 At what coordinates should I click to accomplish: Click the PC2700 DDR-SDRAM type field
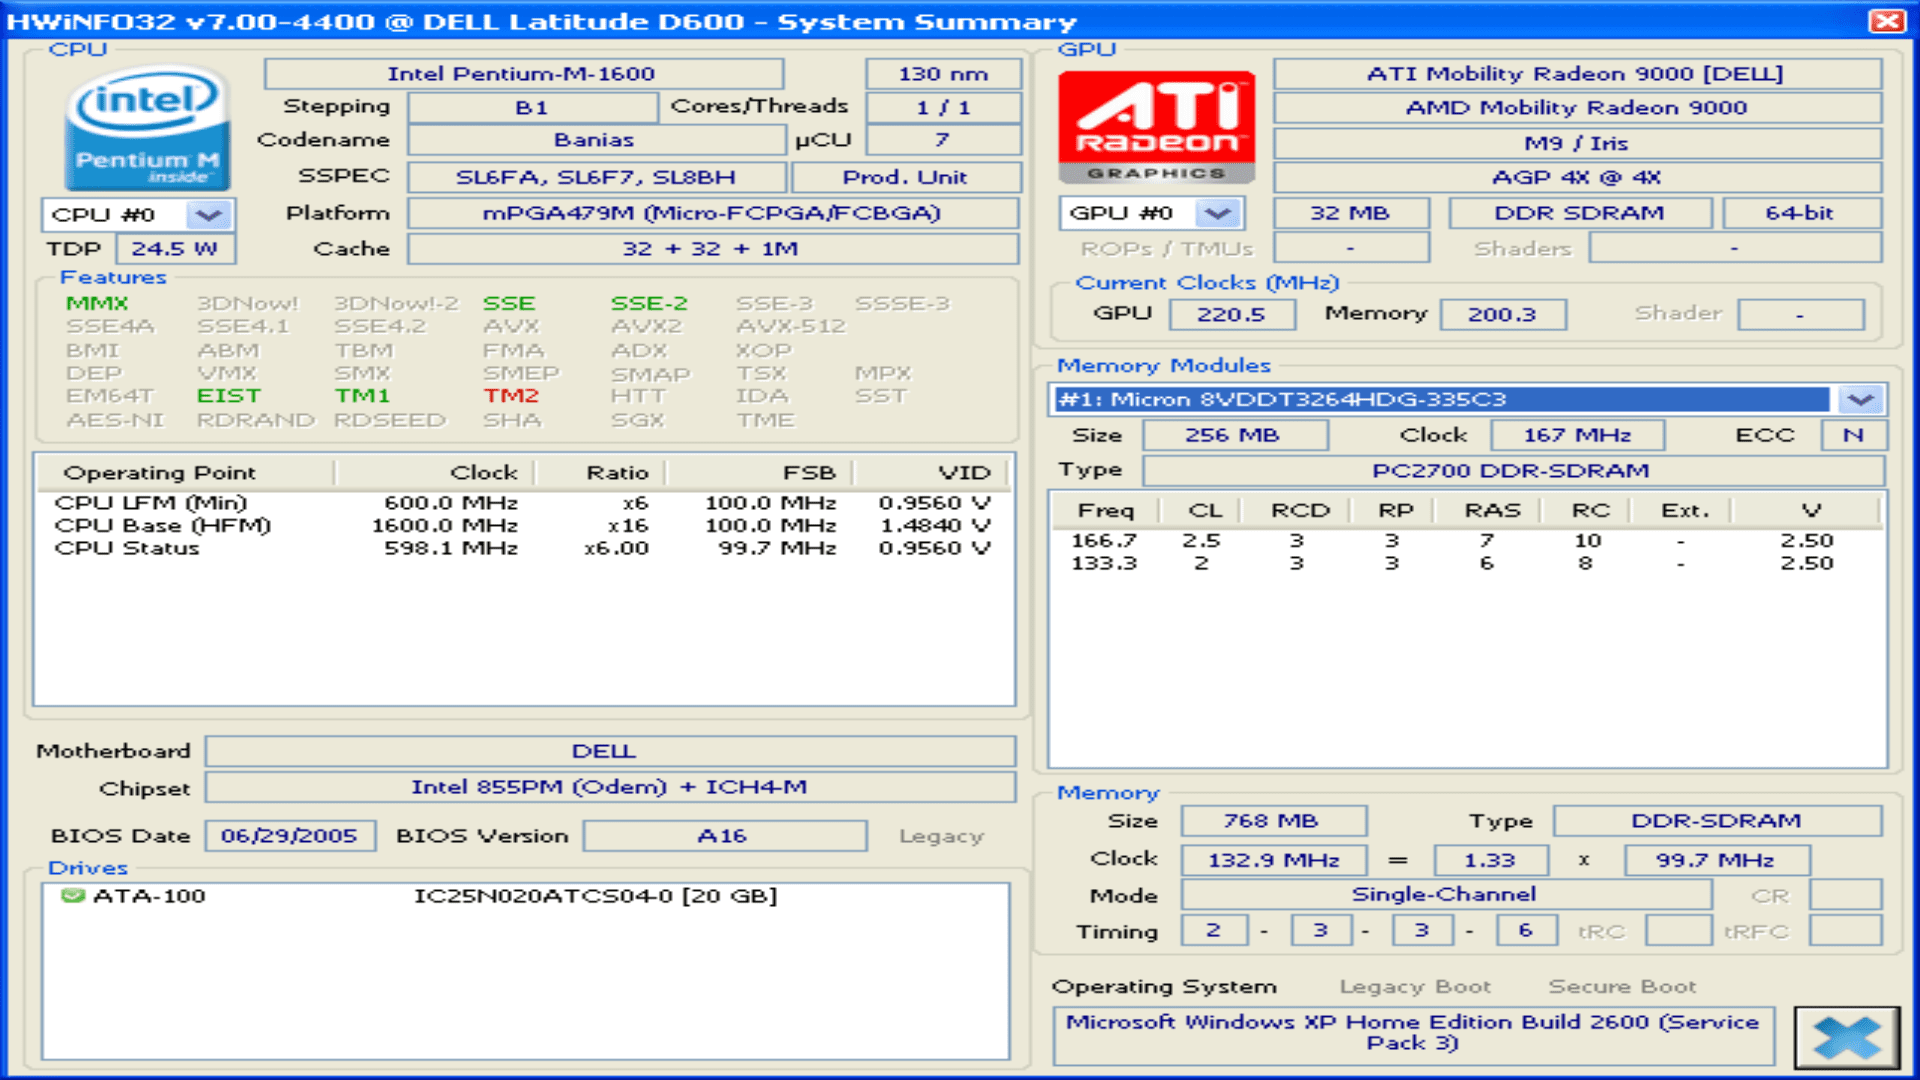coord(1512,471)
